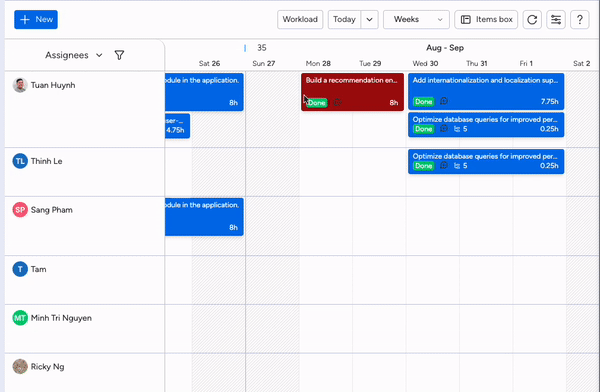
Task: Open the red Build a recommendation task card
Action: click(x=352, y=92)
